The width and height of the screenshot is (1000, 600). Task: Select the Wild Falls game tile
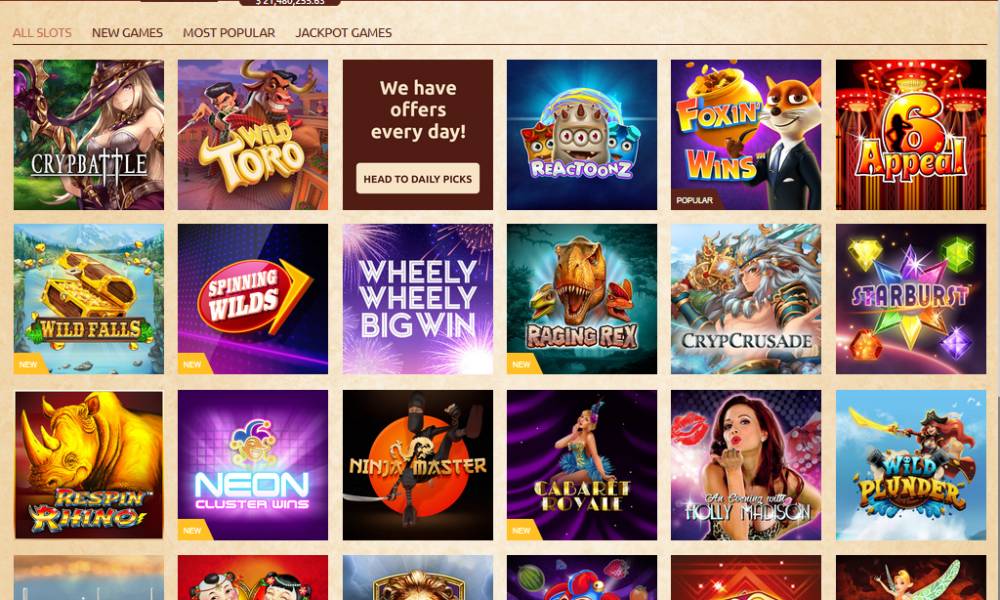pyautogui.click(x=89, y=298)
